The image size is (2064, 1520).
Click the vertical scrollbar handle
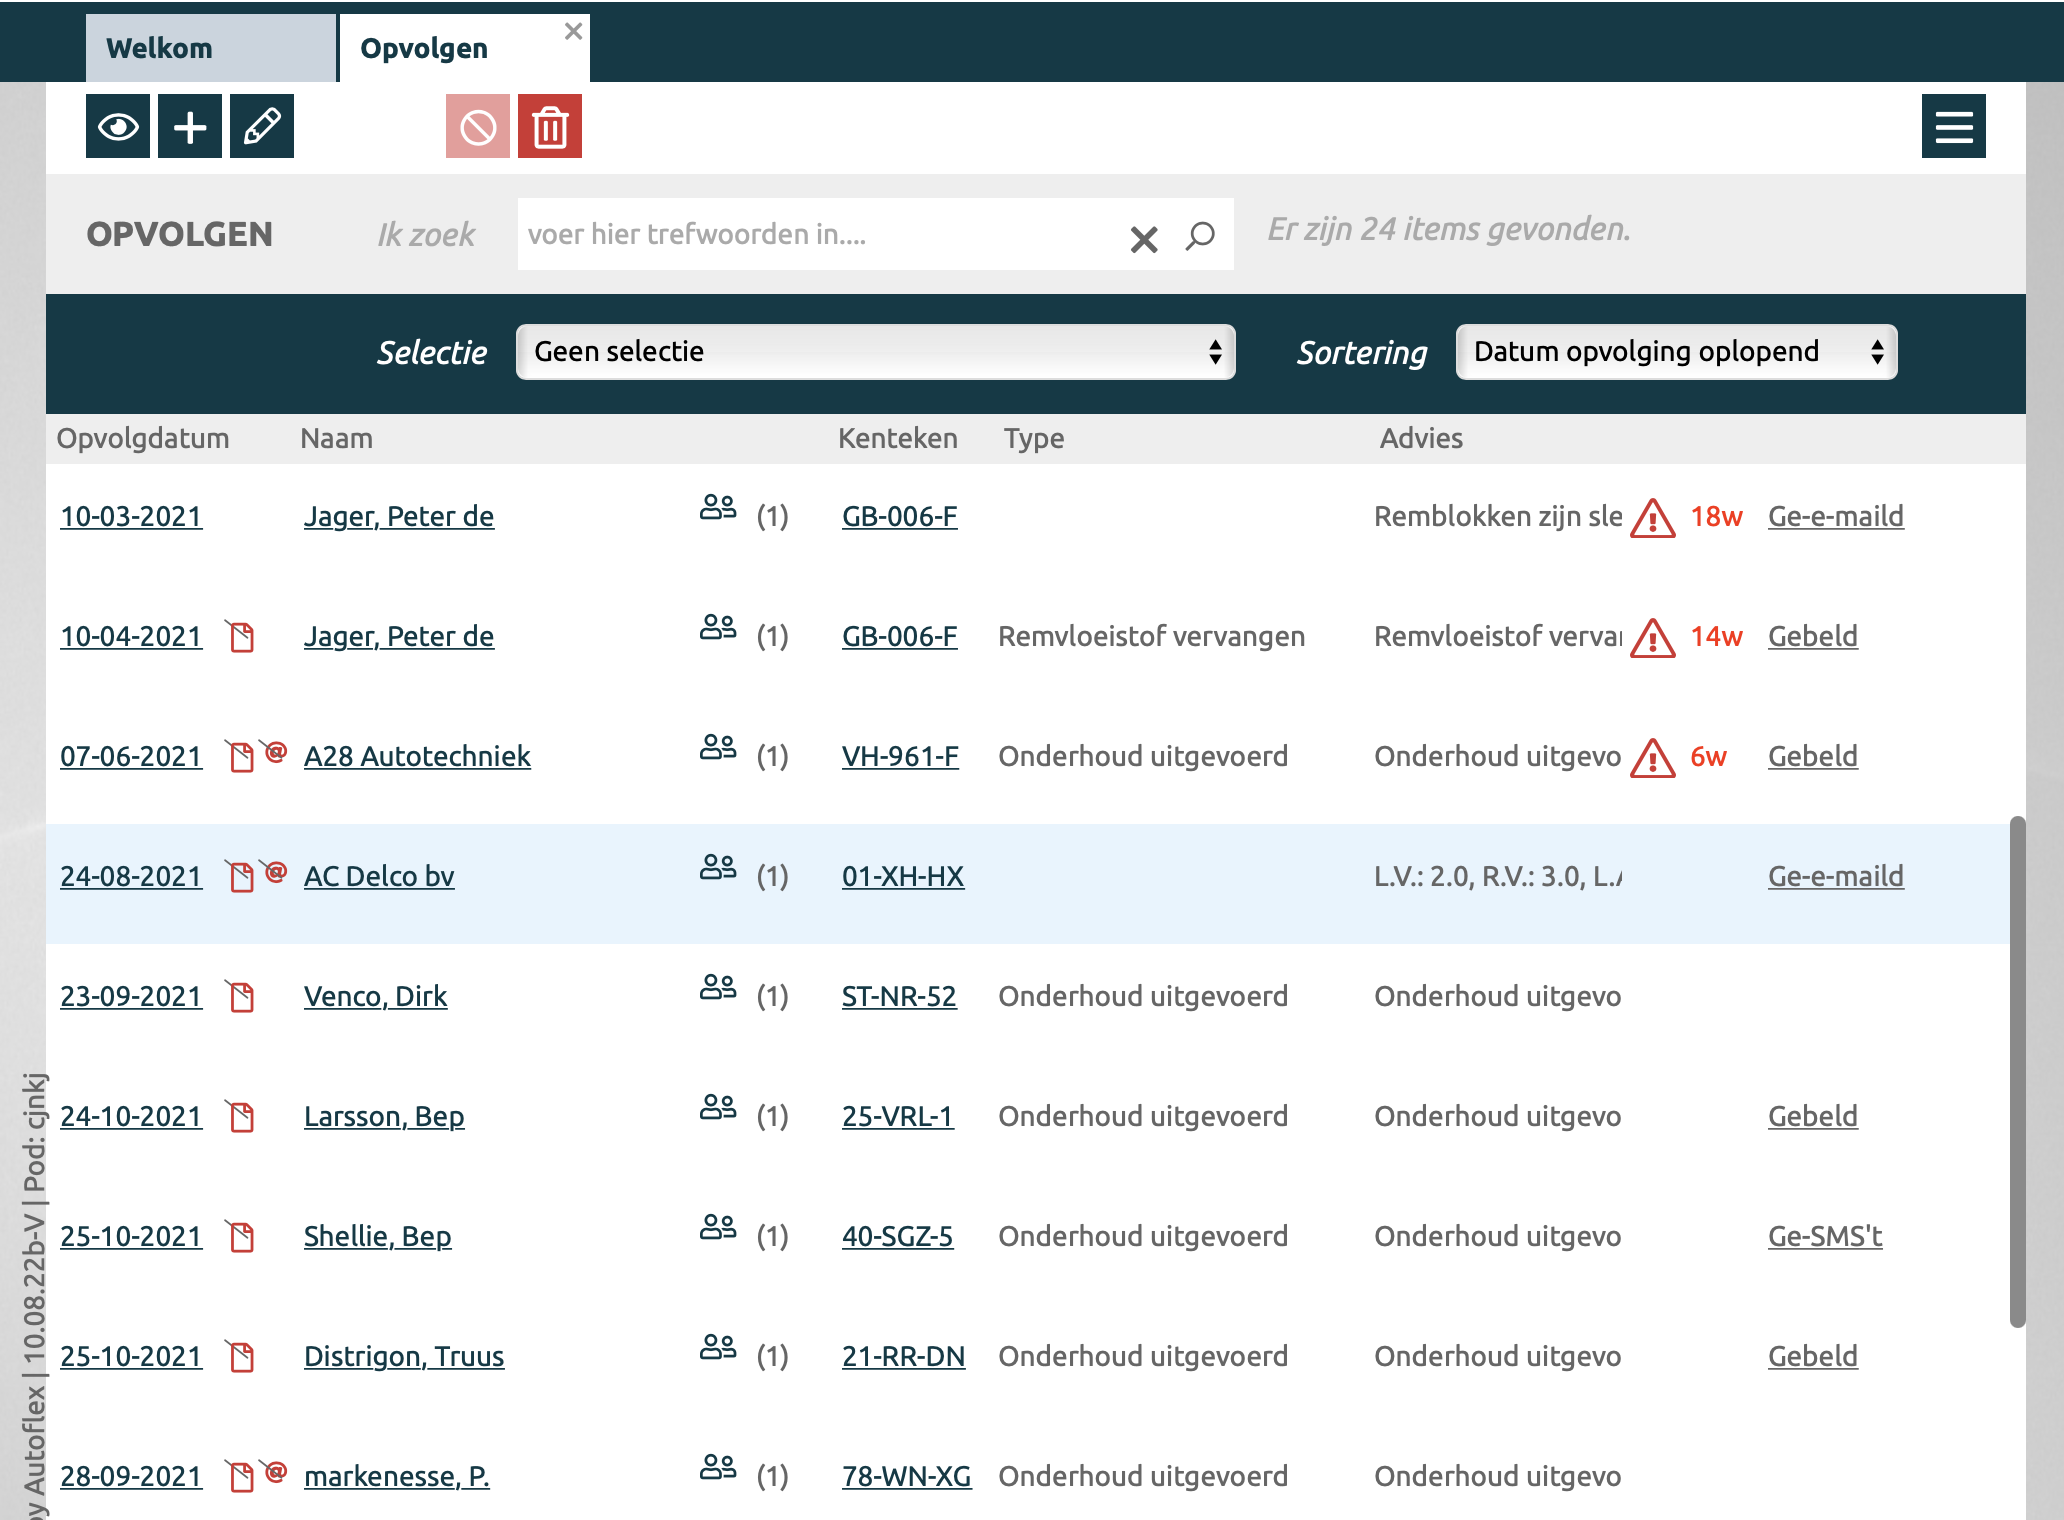tap(2017, 1070)
